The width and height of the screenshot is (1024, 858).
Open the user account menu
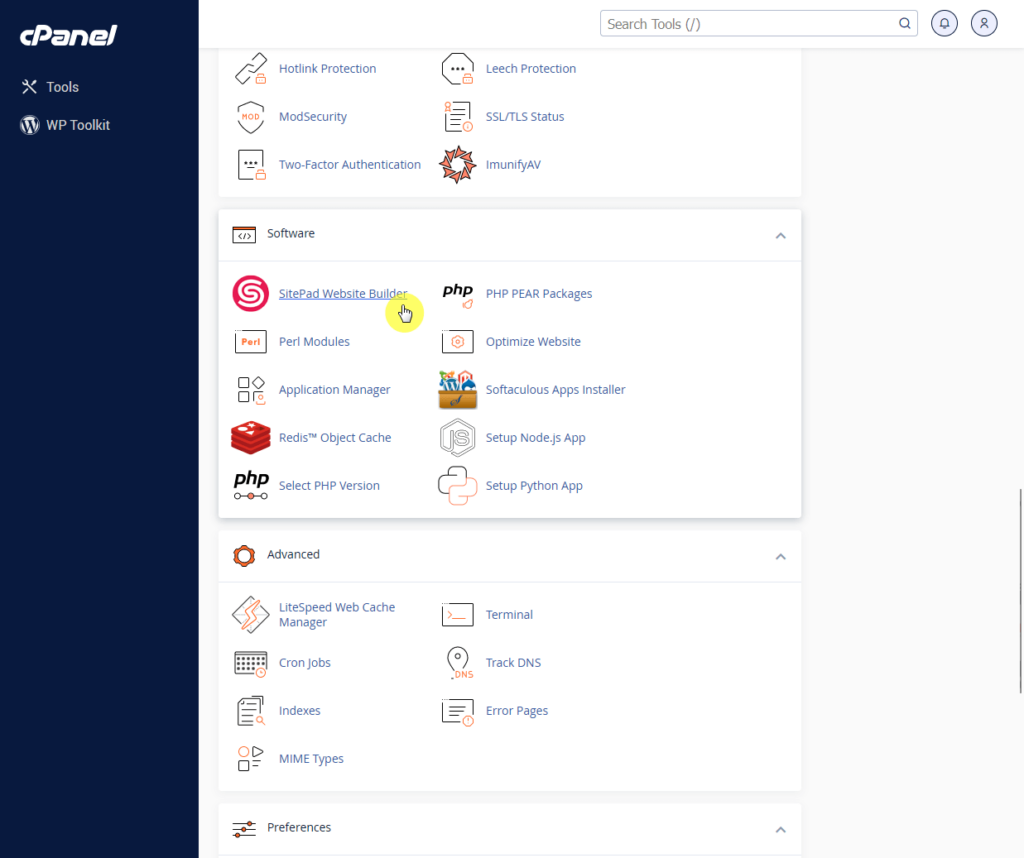[984, 22]
